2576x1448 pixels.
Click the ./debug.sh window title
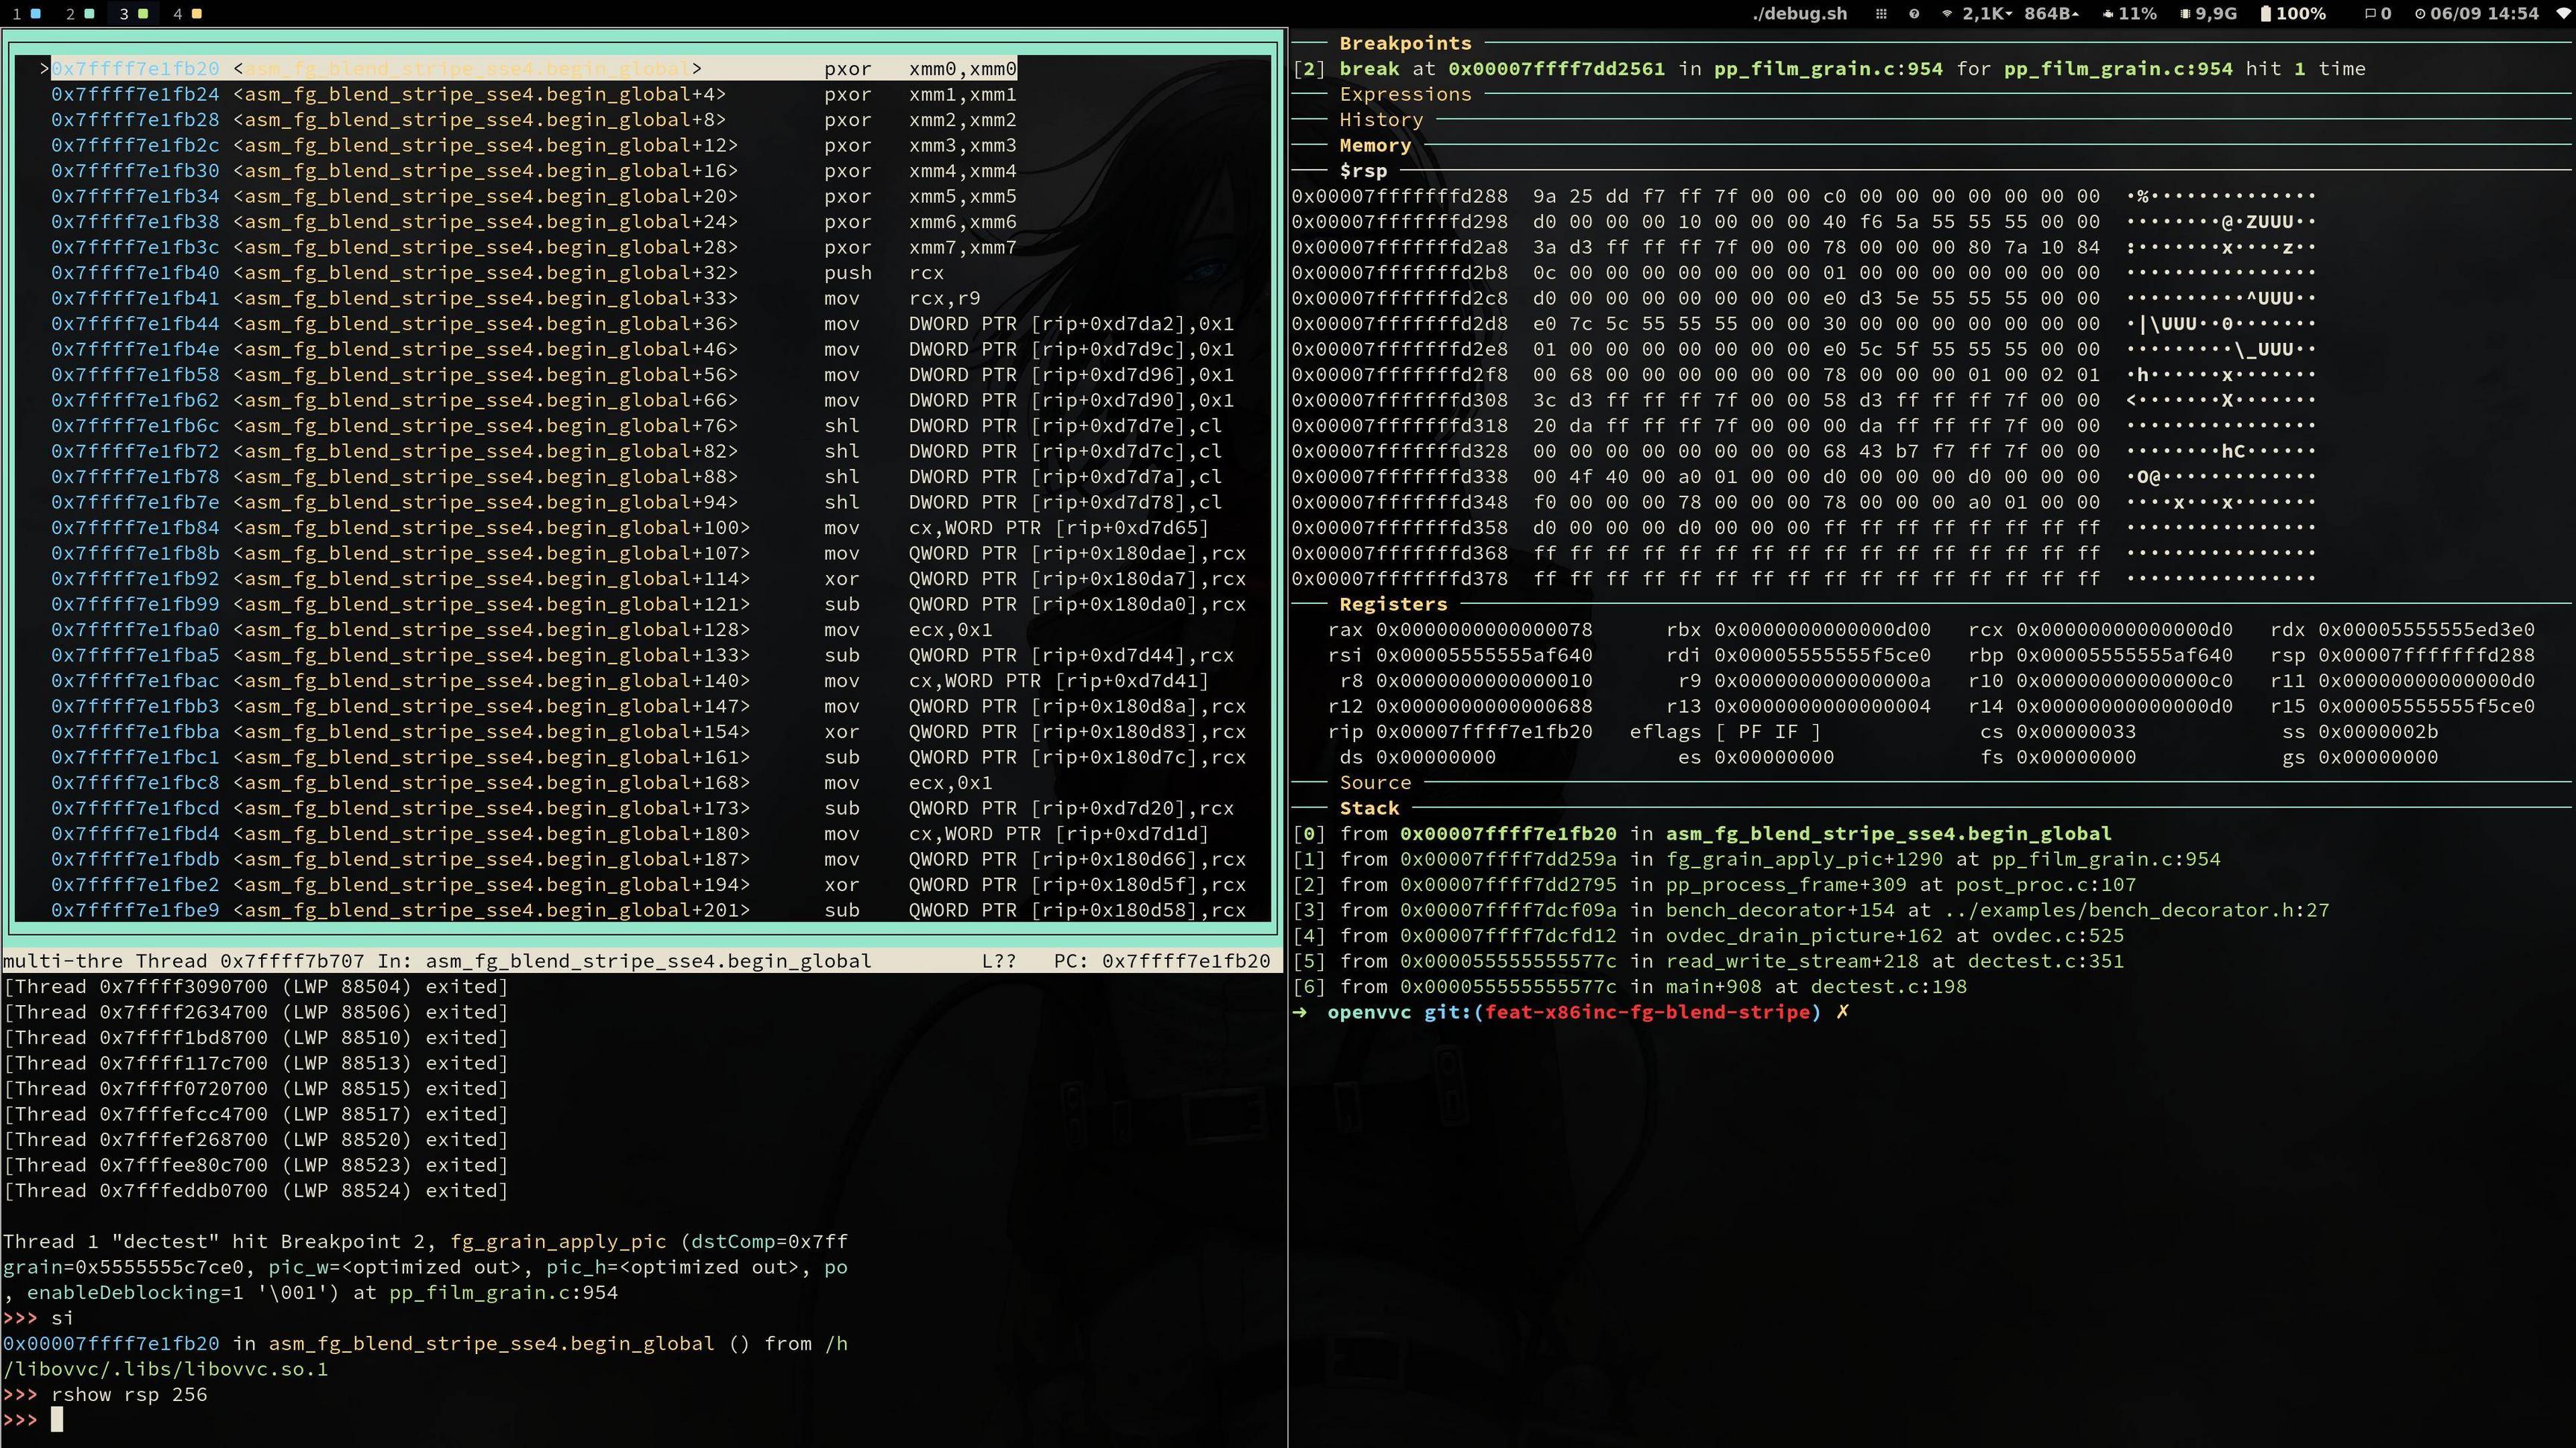pos(1799,13)
